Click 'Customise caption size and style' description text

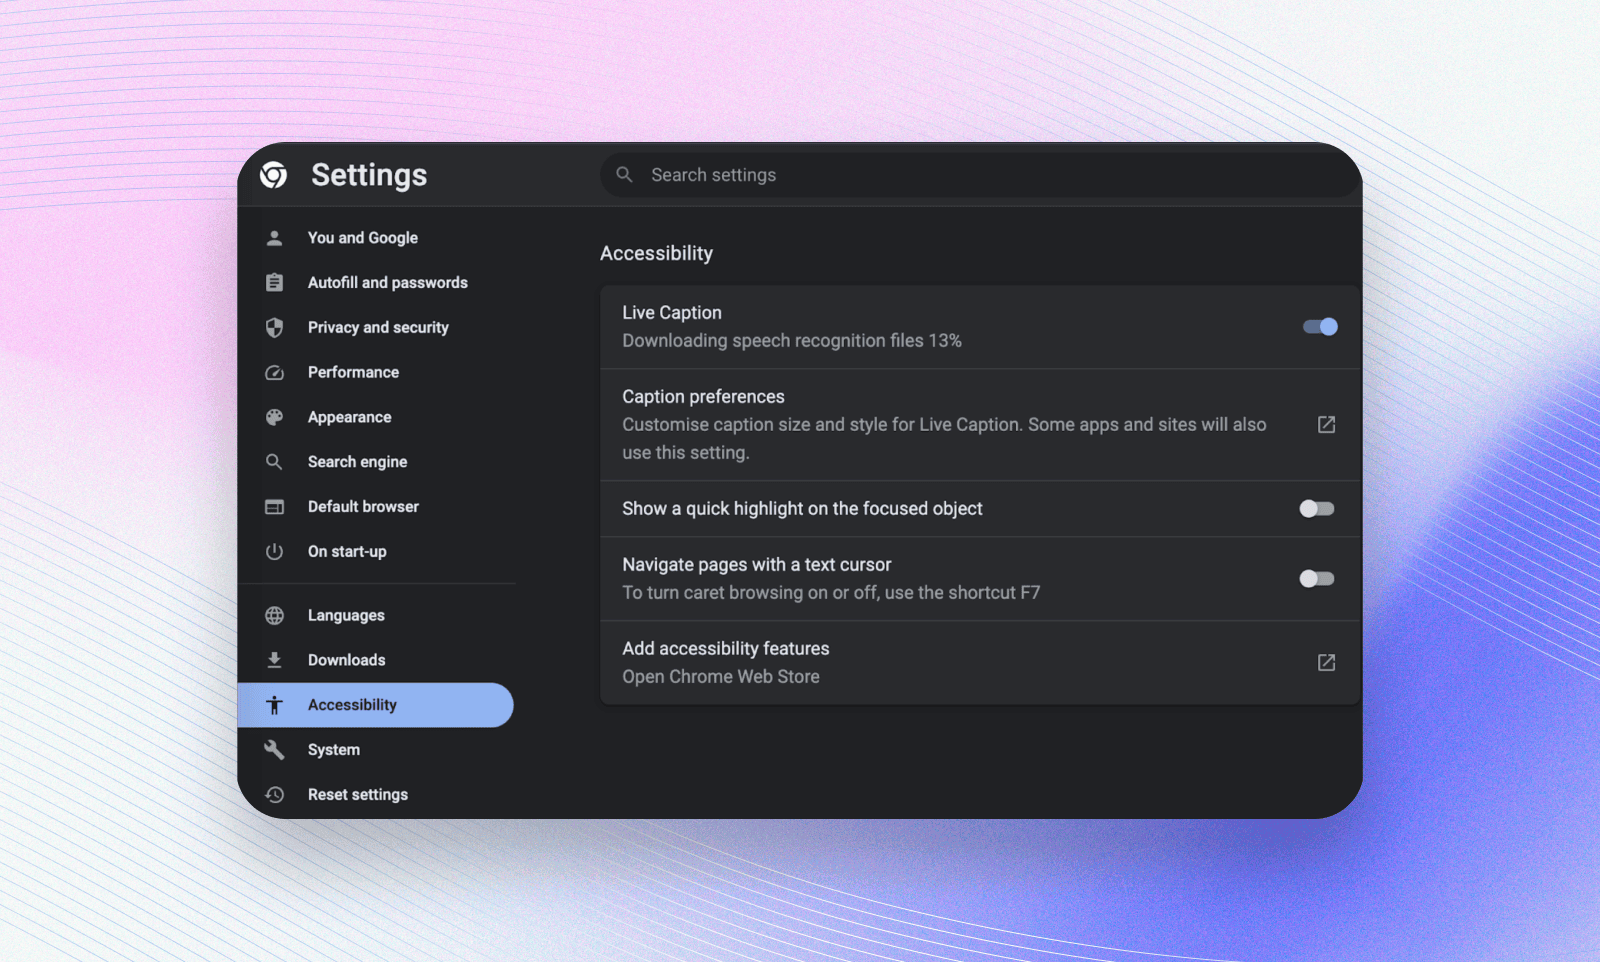click(944, 439)
